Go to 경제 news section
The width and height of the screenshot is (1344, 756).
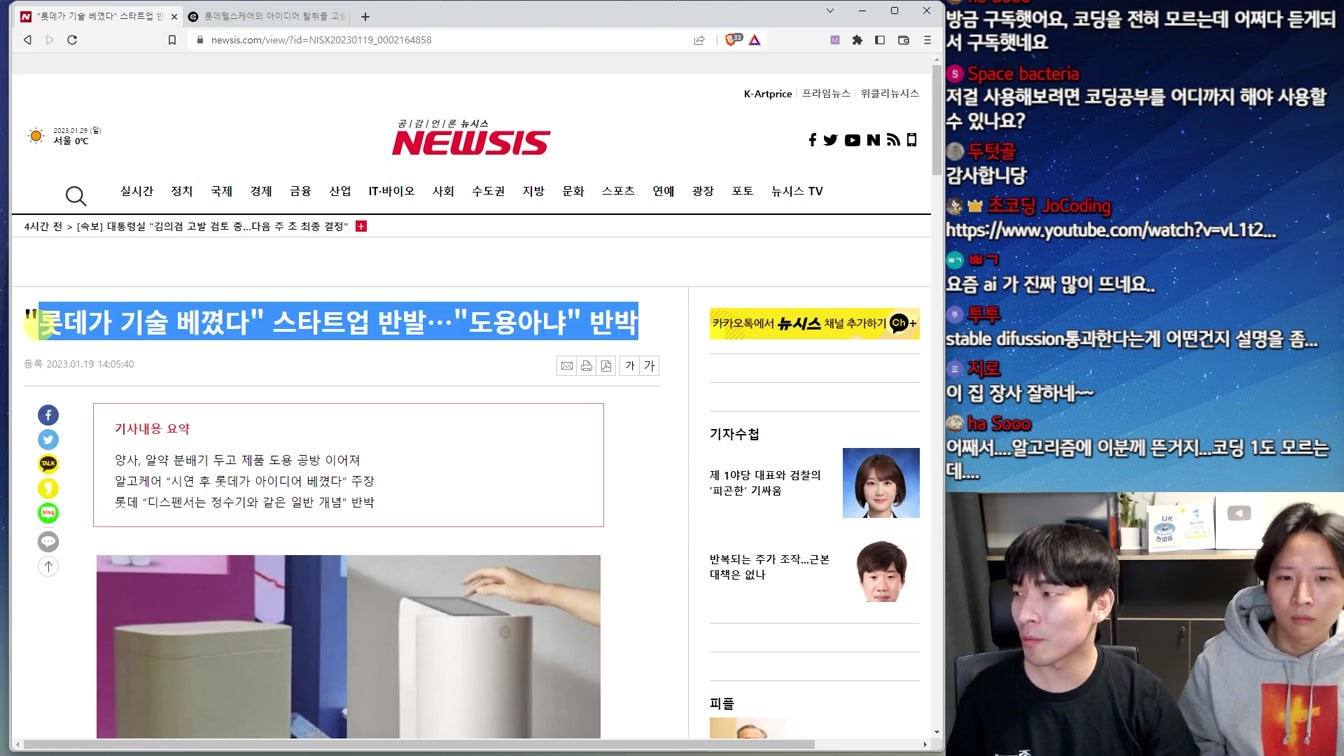261,191
